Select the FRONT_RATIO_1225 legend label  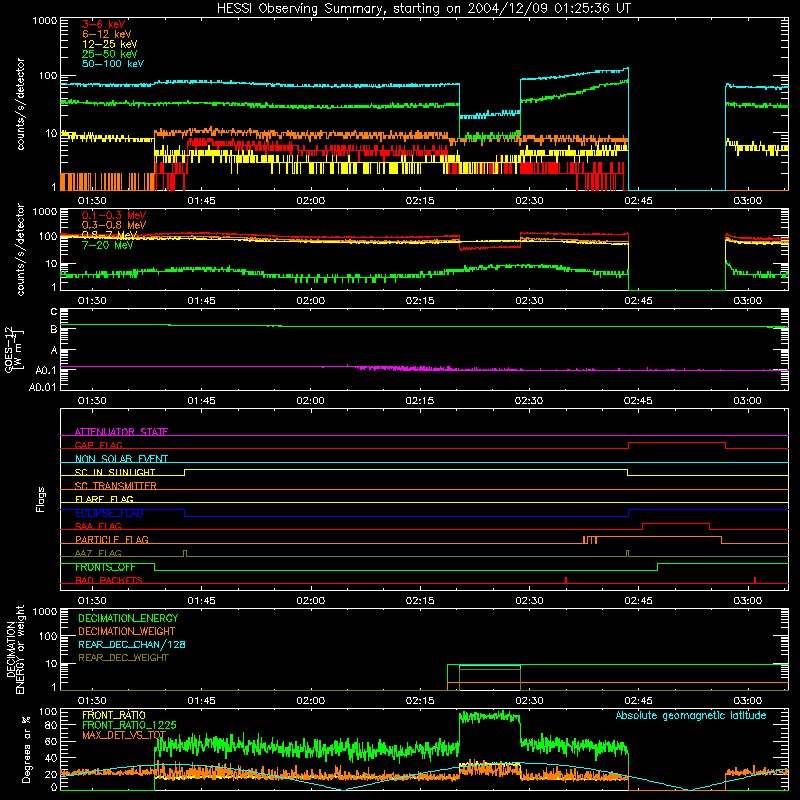[129, 725]
